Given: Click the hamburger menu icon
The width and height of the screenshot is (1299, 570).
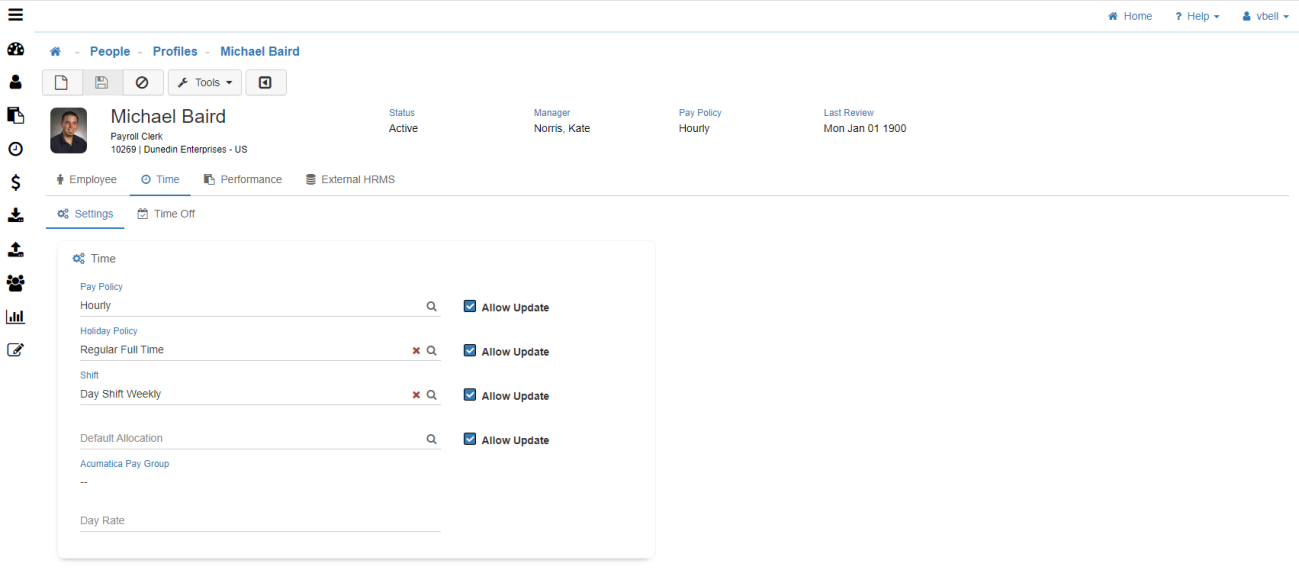Looking at the screenshot, I should [x=15, y=15].
